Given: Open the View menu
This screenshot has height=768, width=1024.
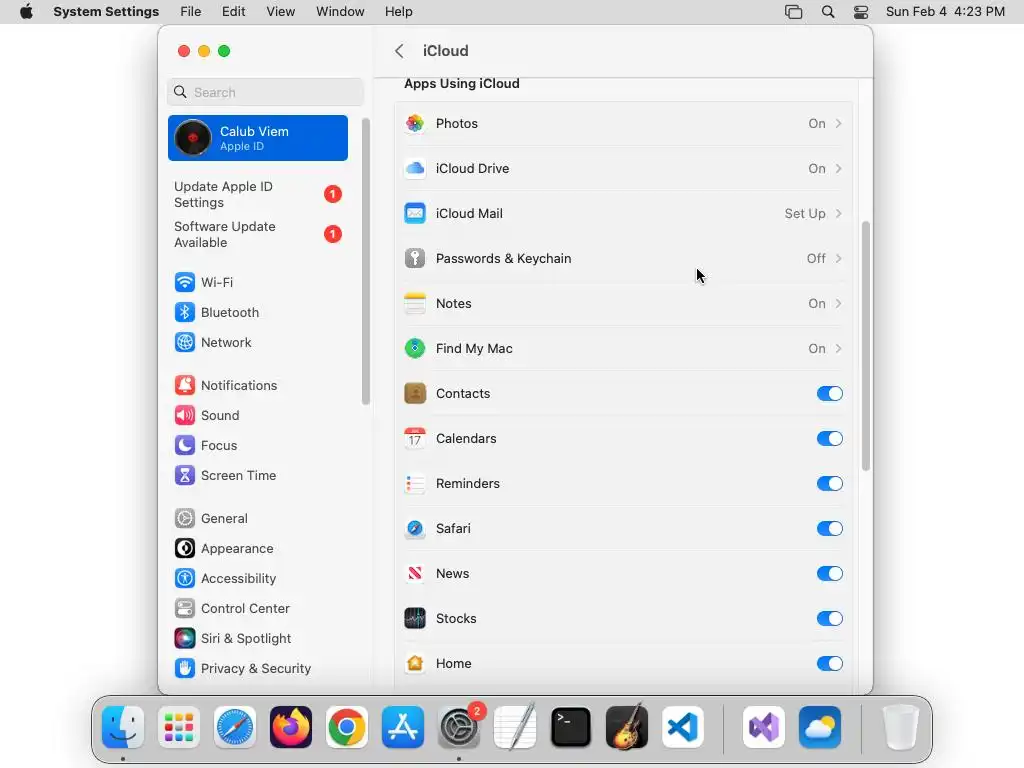Looking at the screenshot, I should pyautogui.click(x=281, y=12).
